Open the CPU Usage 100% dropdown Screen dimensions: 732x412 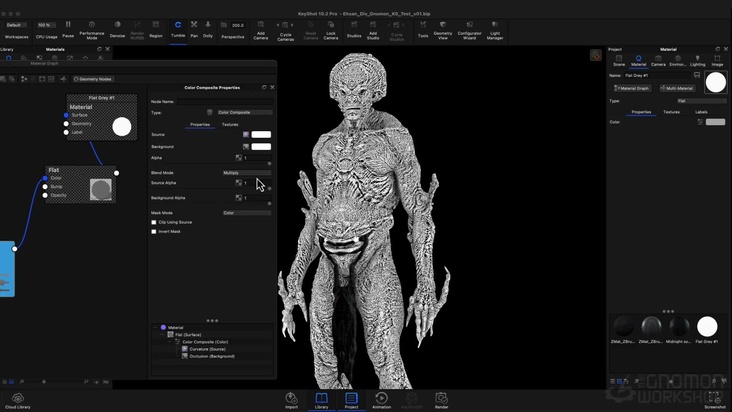tap(46, 25)
